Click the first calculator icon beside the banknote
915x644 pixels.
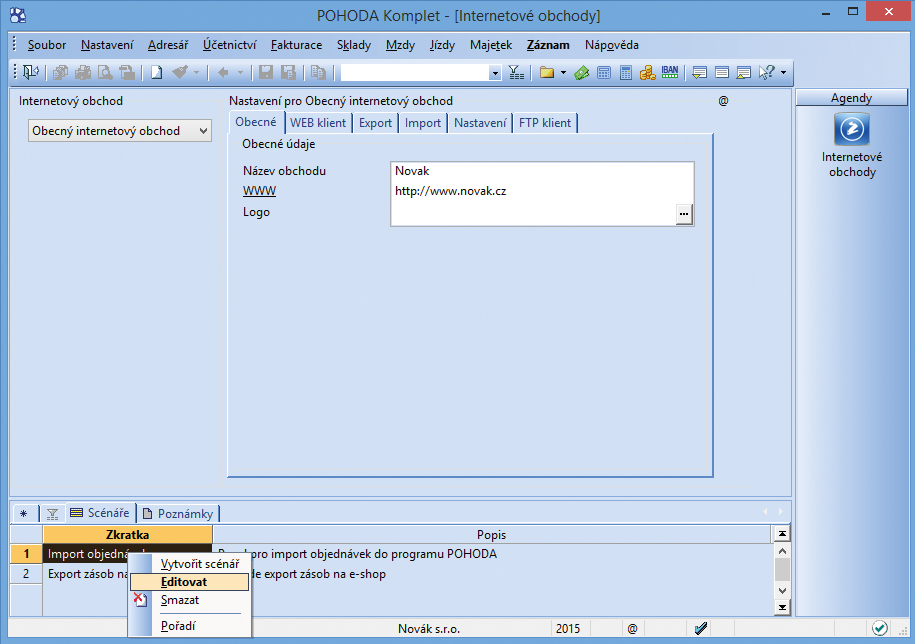pyautogui.click(x=604, y=72)
